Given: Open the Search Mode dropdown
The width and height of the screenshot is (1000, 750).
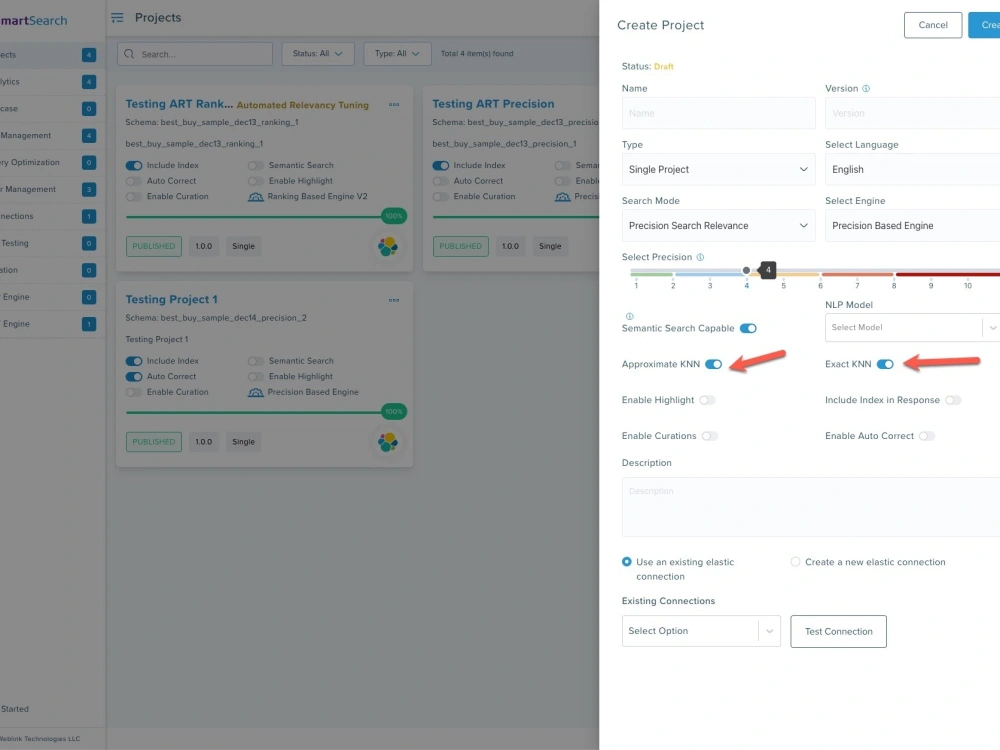Looking at the screenshot, I should coord(718,226).
